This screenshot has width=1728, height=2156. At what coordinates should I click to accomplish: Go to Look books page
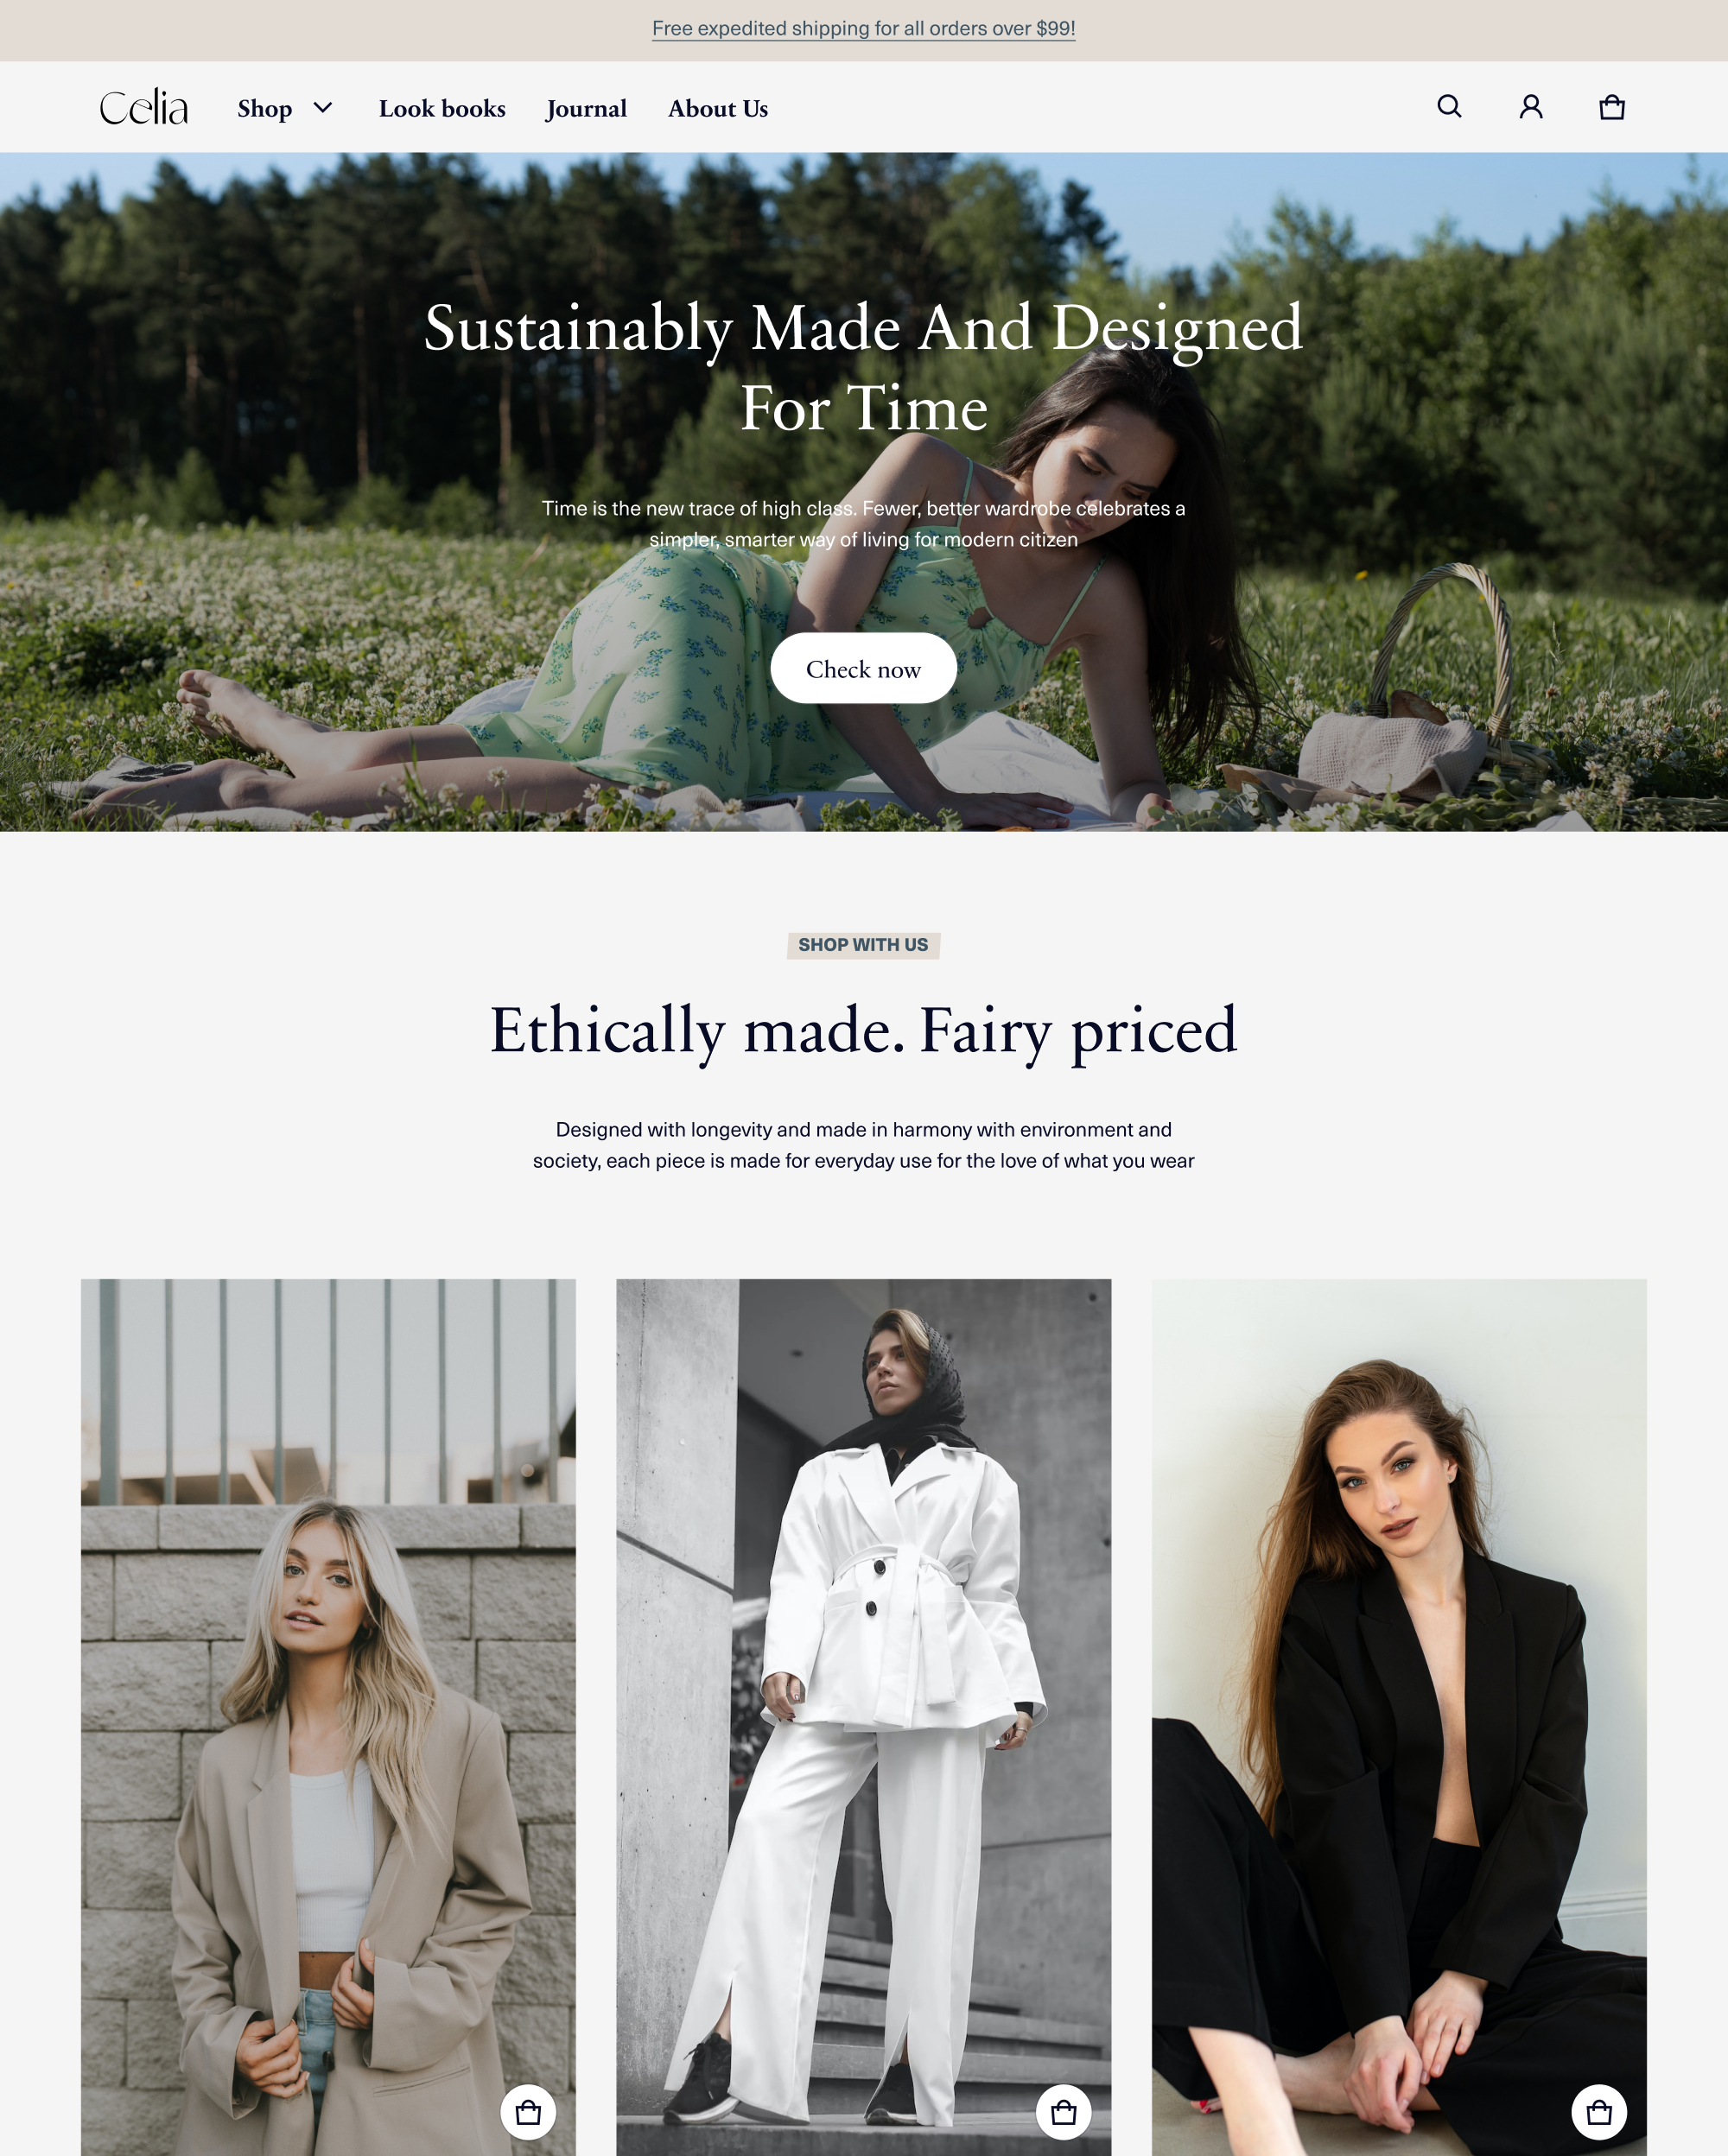pyautogui.click(x=442, y=108)
